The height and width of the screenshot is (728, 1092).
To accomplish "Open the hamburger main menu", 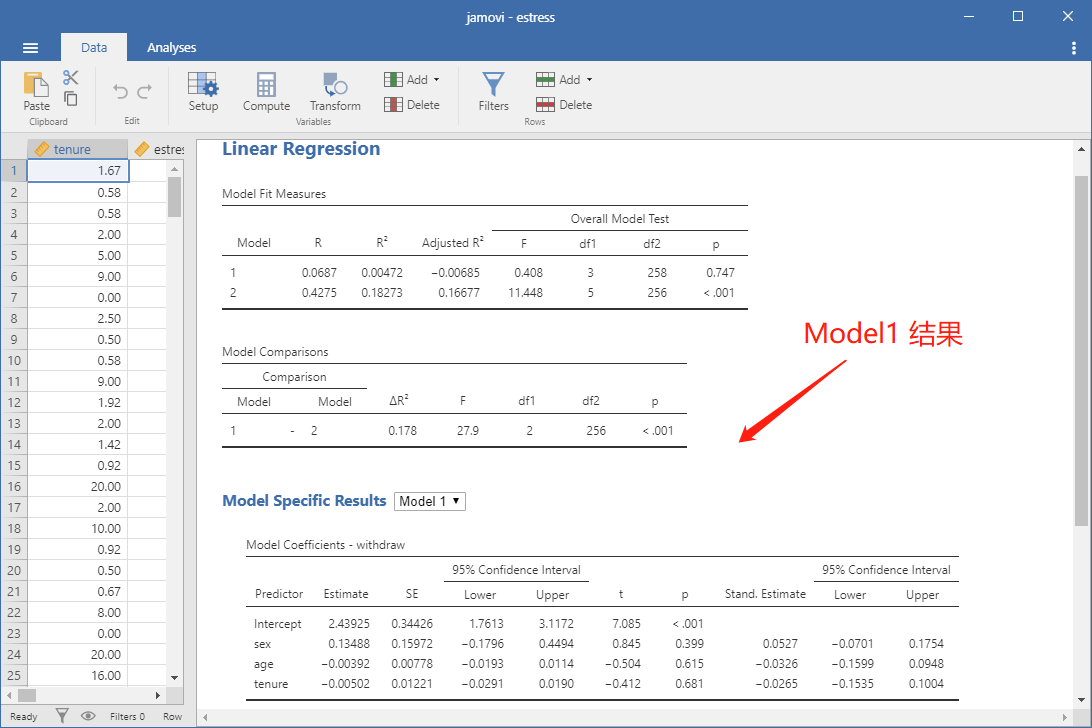I will point(30,47).
